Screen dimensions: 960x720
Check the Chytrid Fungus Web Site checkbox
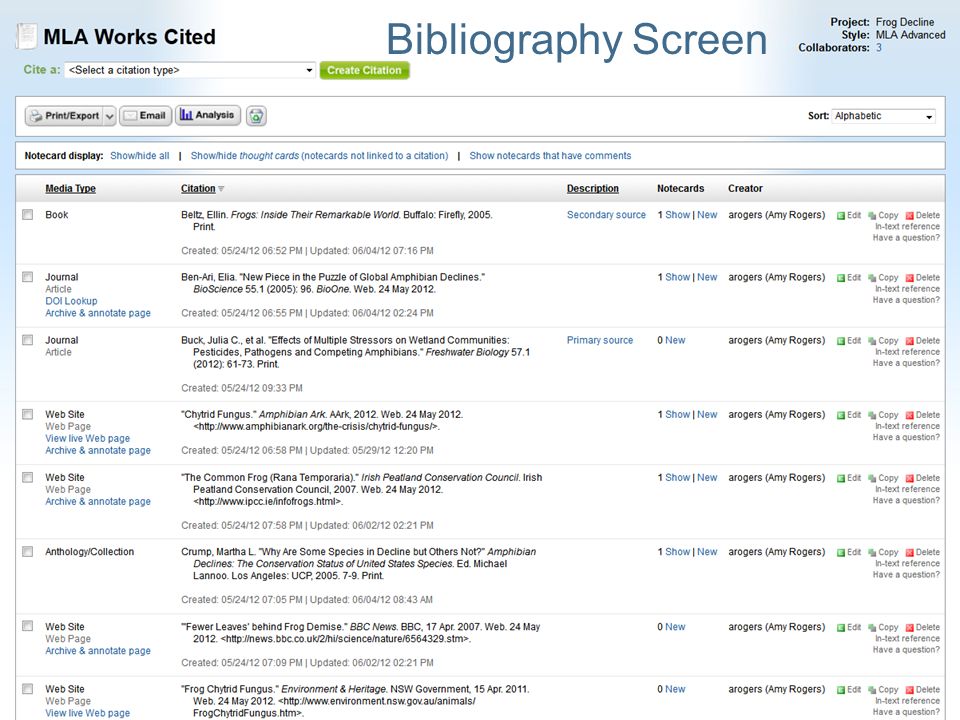pos(28,414)
